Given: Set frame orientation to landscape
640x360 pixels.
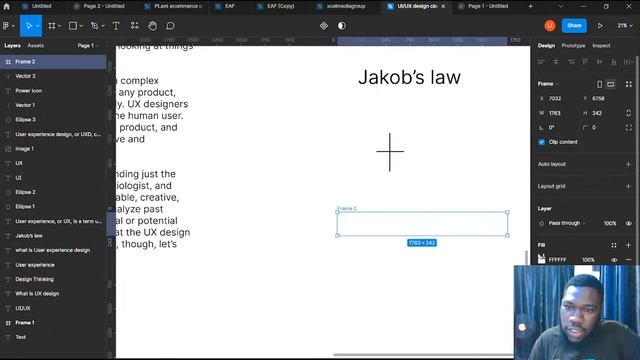Looking at the screenshot, I should coord(611,84).
